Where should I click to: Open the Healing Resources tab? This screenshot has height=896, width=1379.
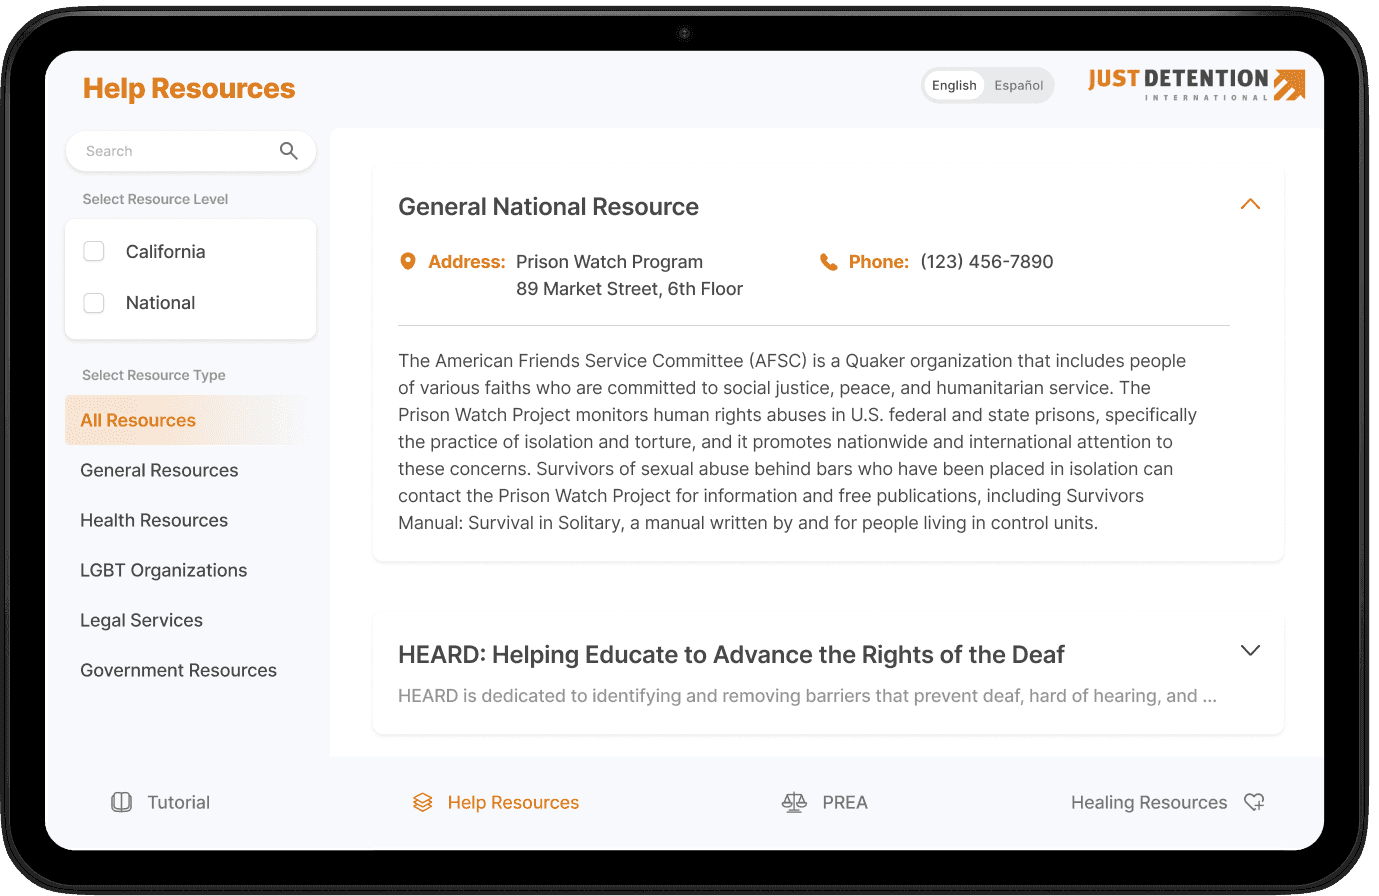click(1168, 802)
